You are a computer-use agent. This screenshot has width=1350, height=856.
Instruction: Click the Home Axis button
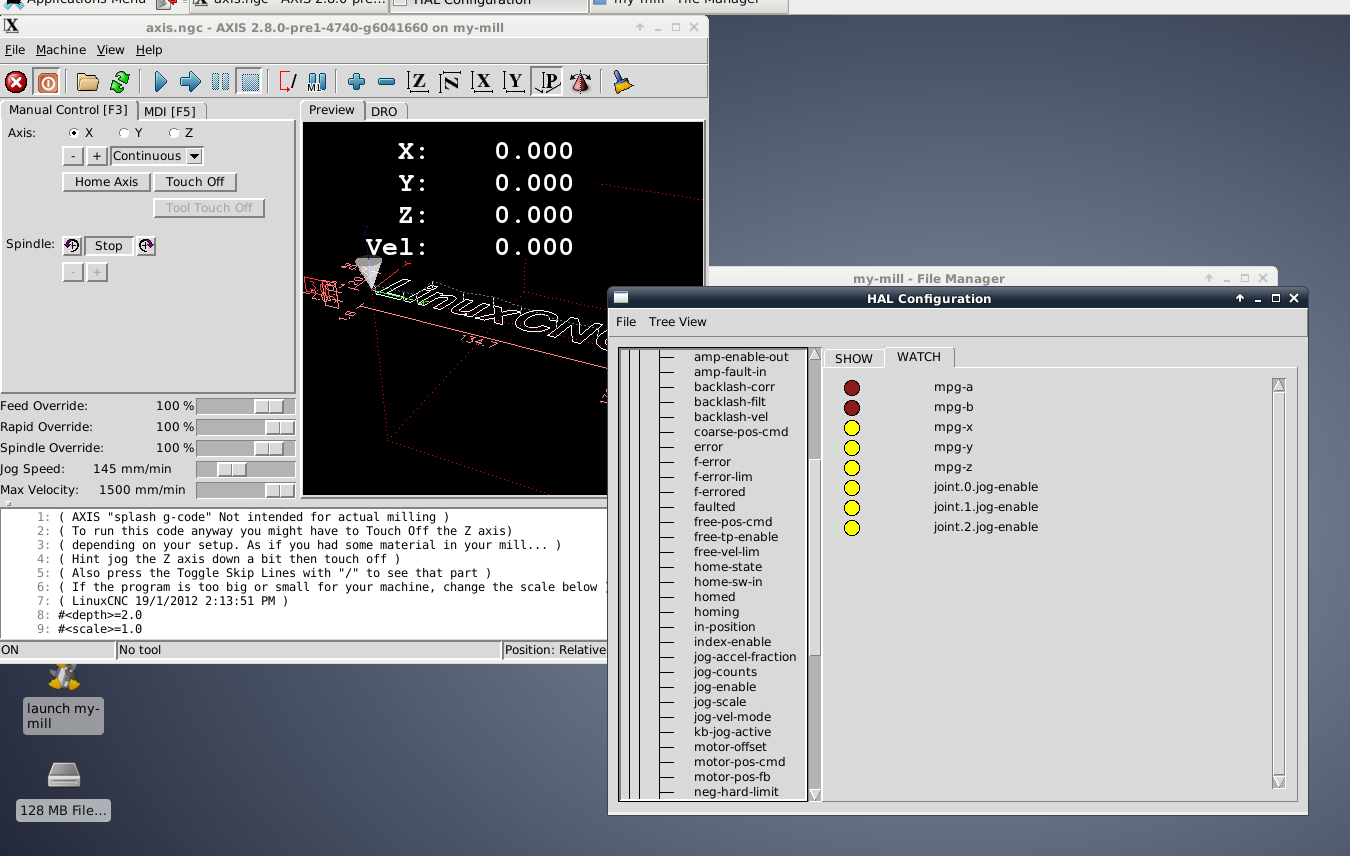[x=106, y=182]
